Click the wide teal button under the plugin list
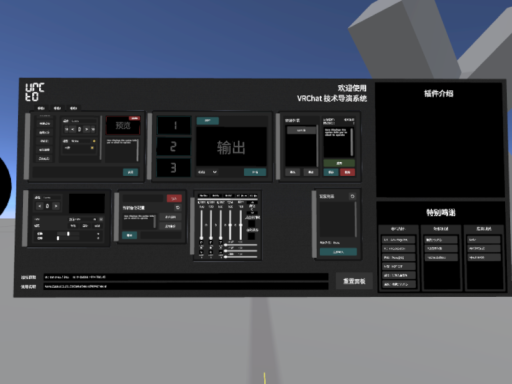The width and height of the screenshot is (512, 384). [x=338, y=252]
